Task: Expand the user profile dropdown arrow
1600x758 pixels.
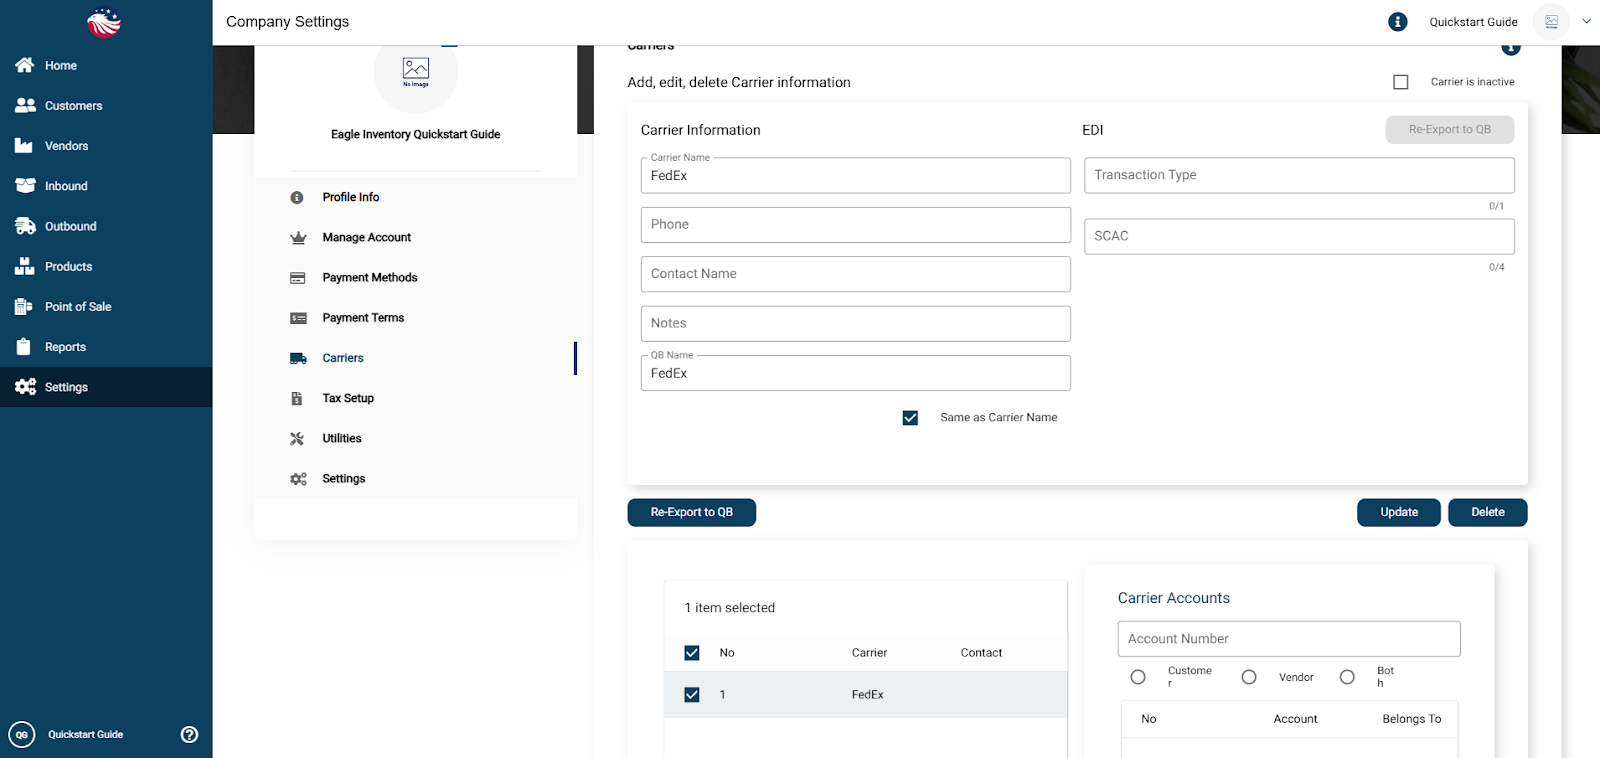Action: (1586, 21)
